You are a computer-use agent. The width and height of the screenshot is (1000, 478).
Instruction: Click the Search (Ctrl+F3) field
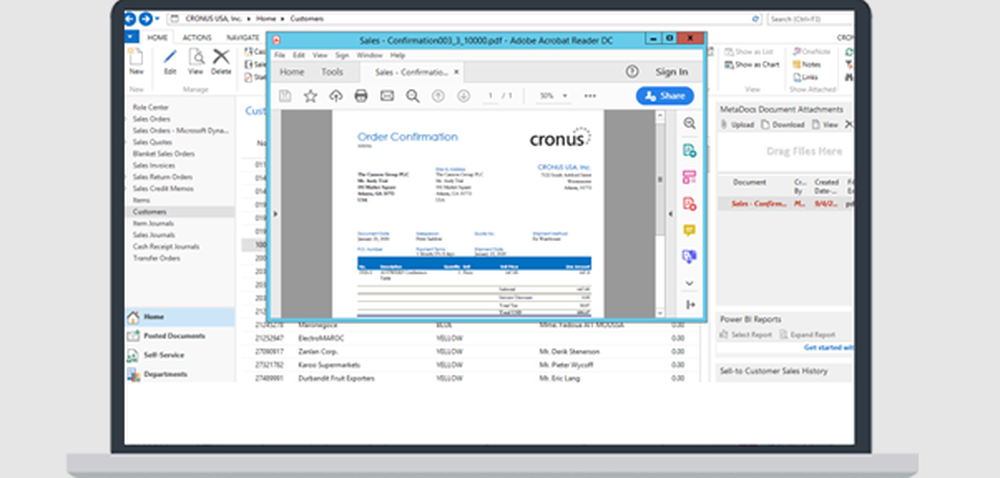(x=809, y=19)
